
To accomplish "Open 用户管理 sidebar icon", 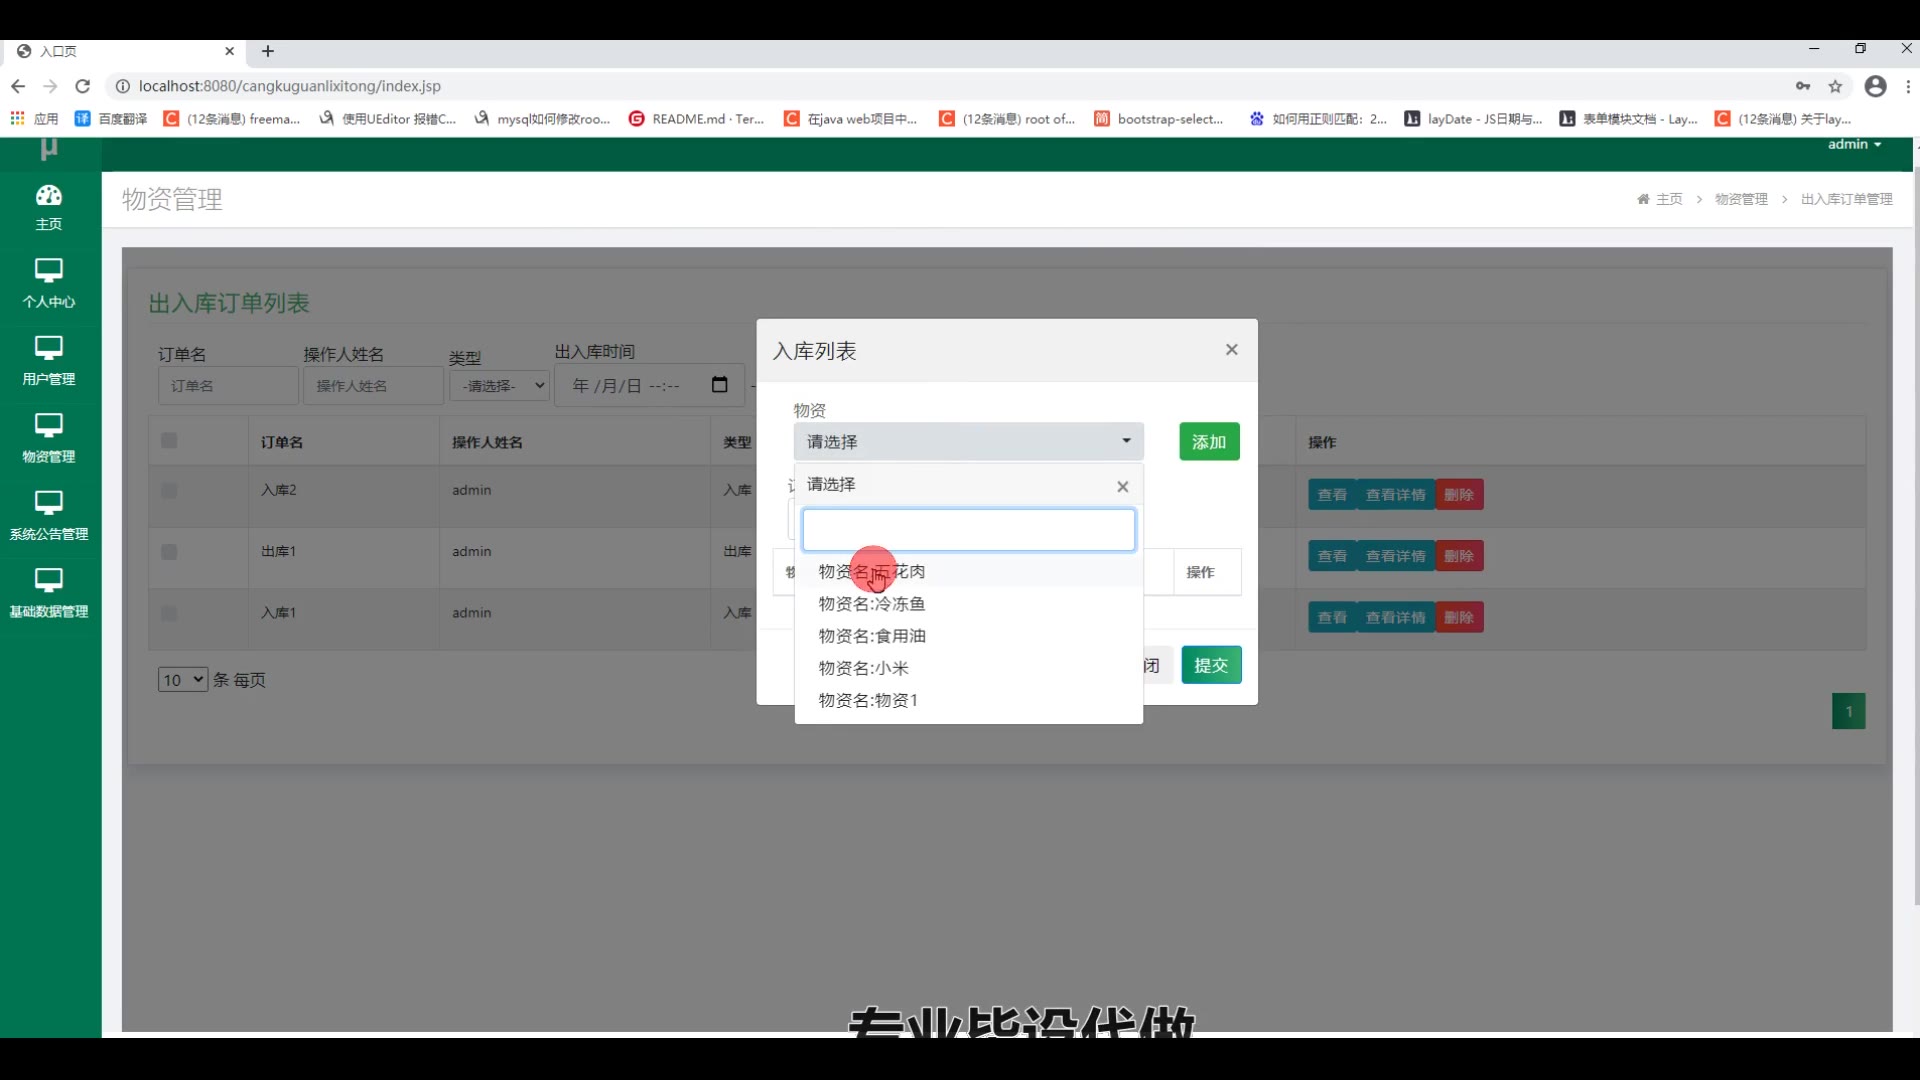I will click(48, 361).
